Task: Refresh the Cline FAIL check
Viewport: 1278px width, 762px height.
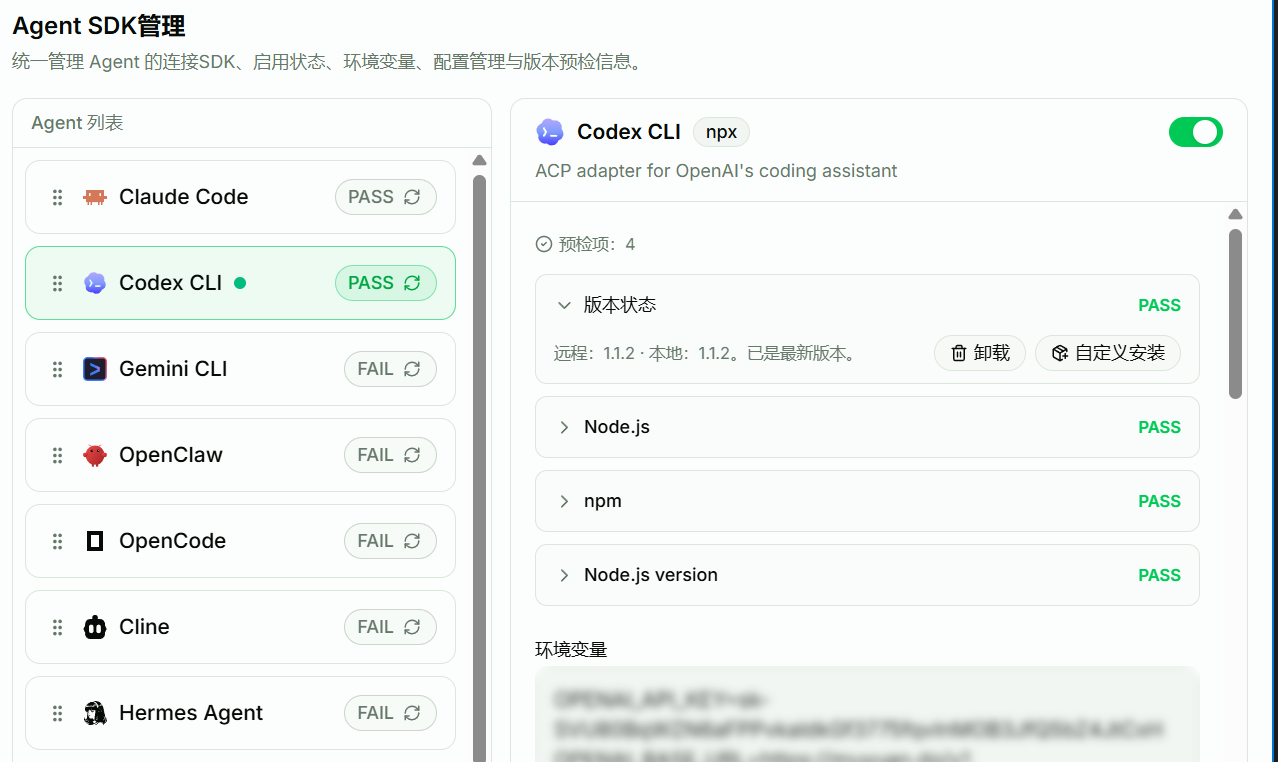Action: (x=412, y=627)
